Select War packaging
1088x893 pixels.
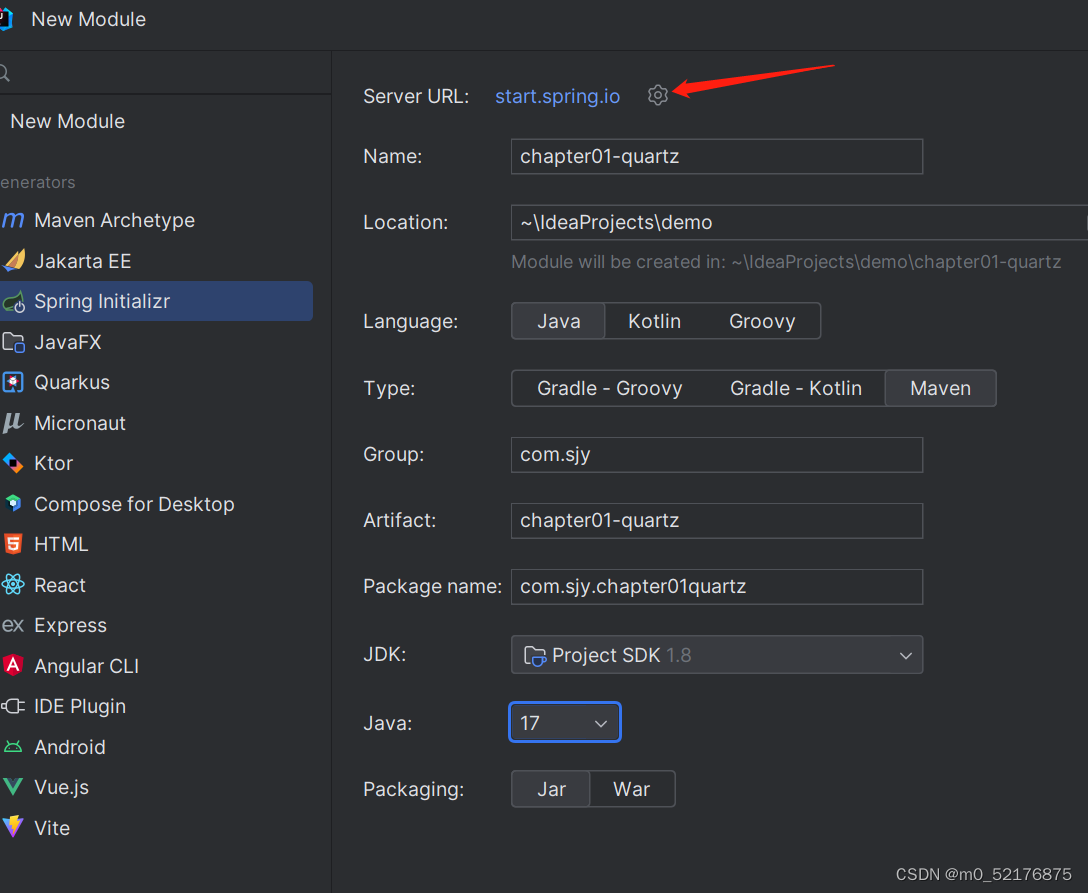tap(631, 789)
